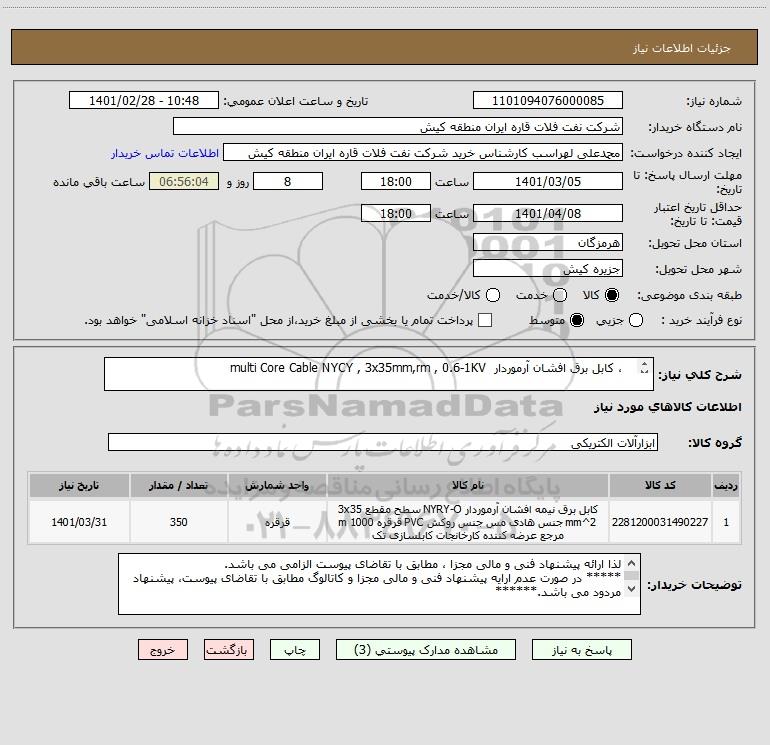The width and height of the screenshot is (770, 745).
Task: Select product code 2281200031490227 cell
Action: pyautogui.click(x=660, y=522)
